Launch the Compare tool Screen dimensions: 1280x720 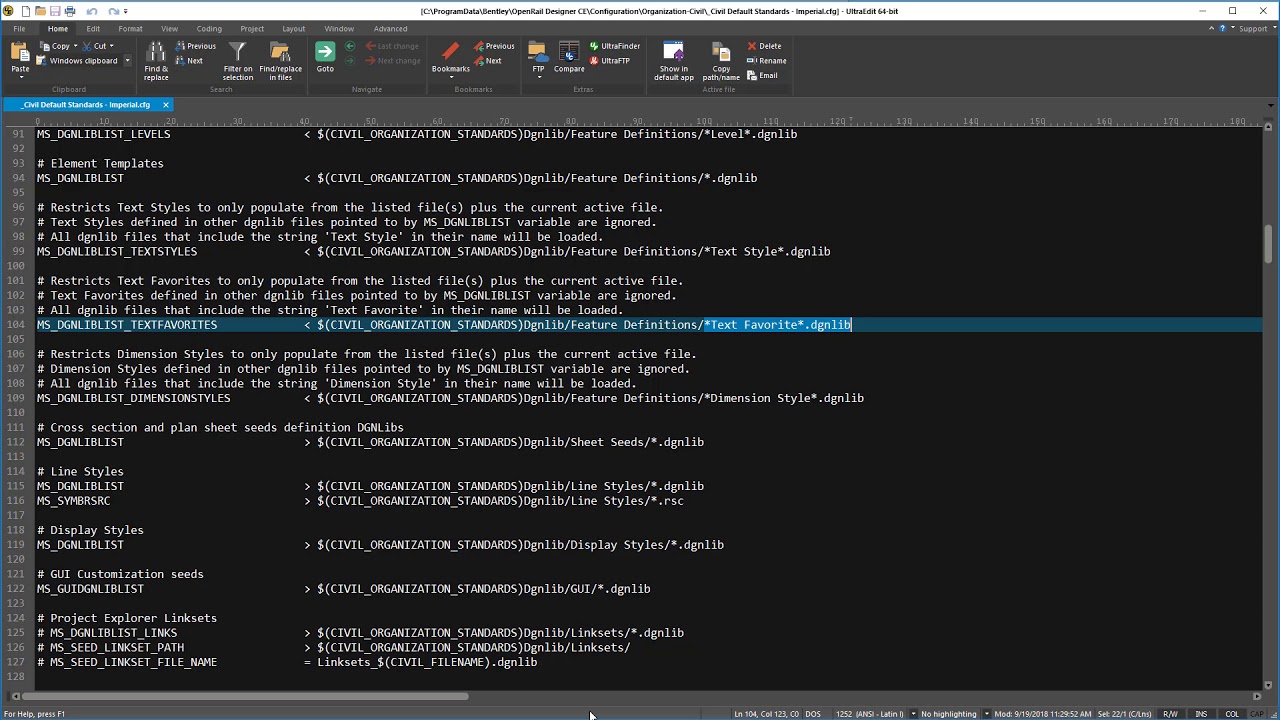[x=569, y=58]
